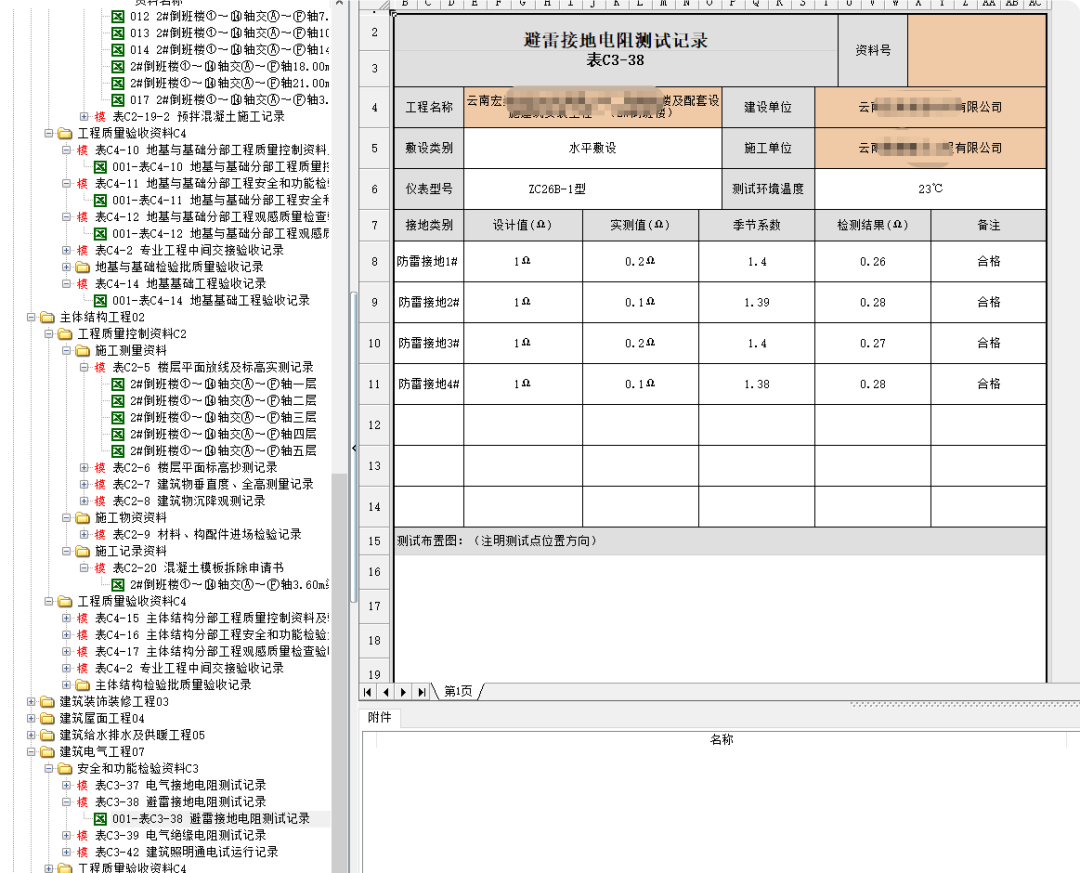Switch to 第1页 sheet tab
1080x873 pixels.
458,691
